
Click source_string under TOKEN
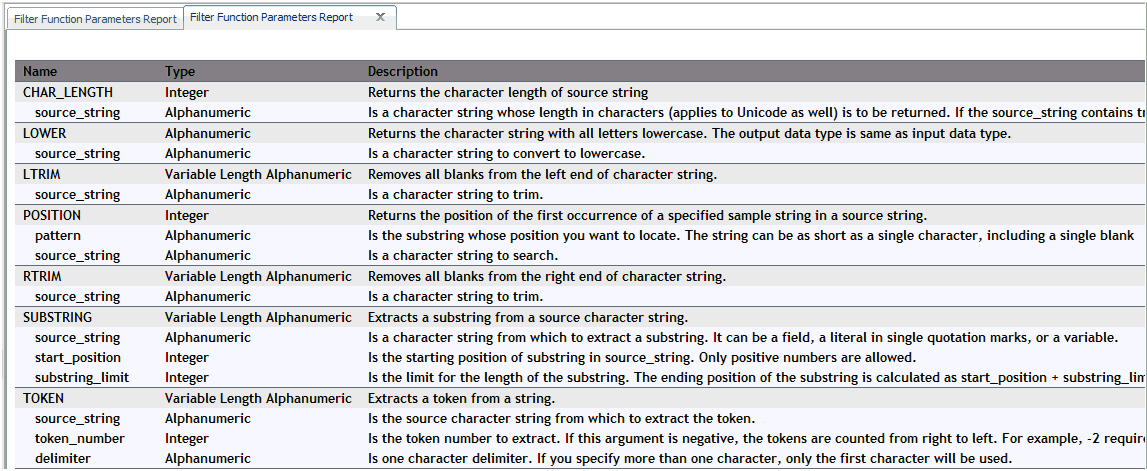[x=78, y=419]
